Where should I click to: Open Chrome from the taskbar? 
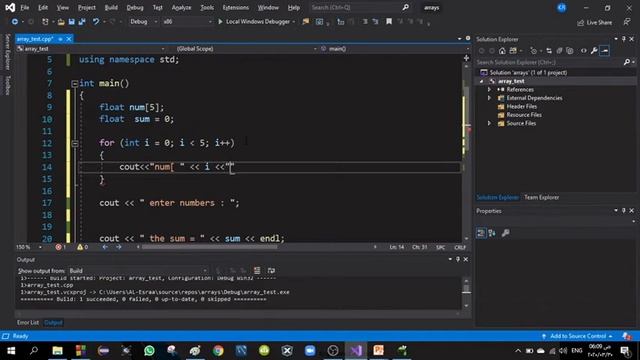(218, 351)
